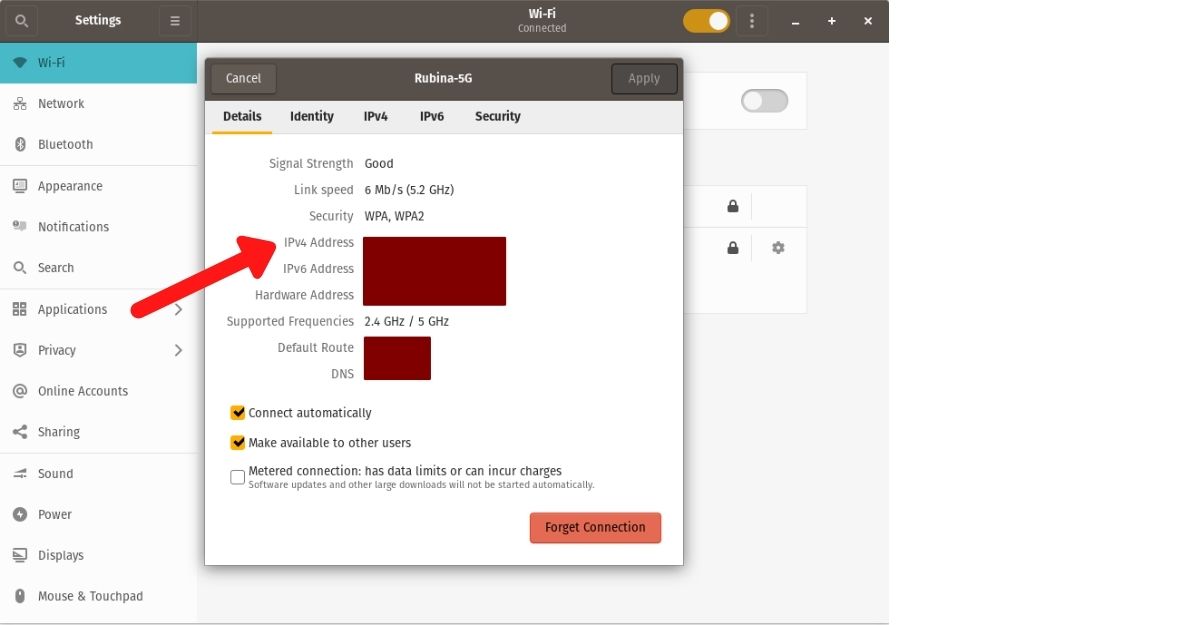Open Sound settings panel
1200x625 pixels.
tap(98, 474)
